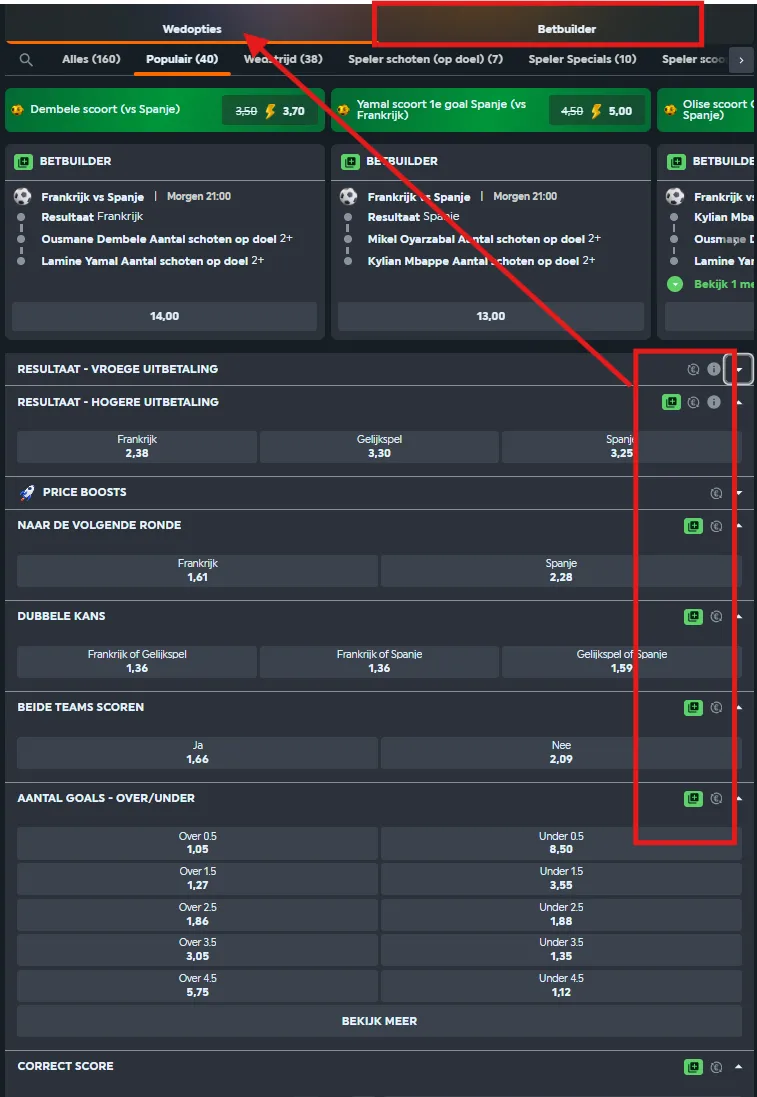Click the Price Boosts rocket icon
Screen dimensions: 757x1097
pyautogui.click(x=27, y=493)
